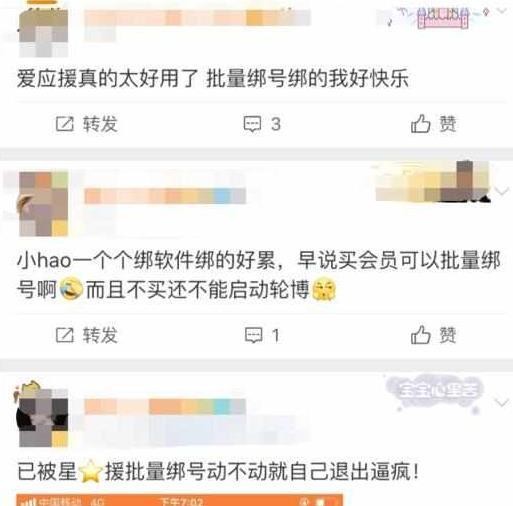Viewport: 513px width, 506px height.
Task: Open second poster's blurred avatar
Action: point(43,204)
